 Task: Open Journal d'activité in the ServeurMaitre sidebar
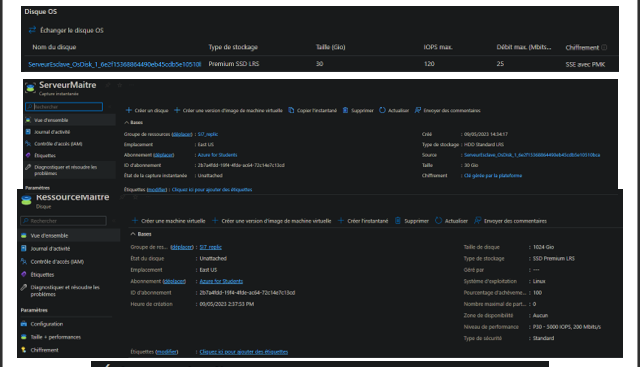tap(52, 132)
